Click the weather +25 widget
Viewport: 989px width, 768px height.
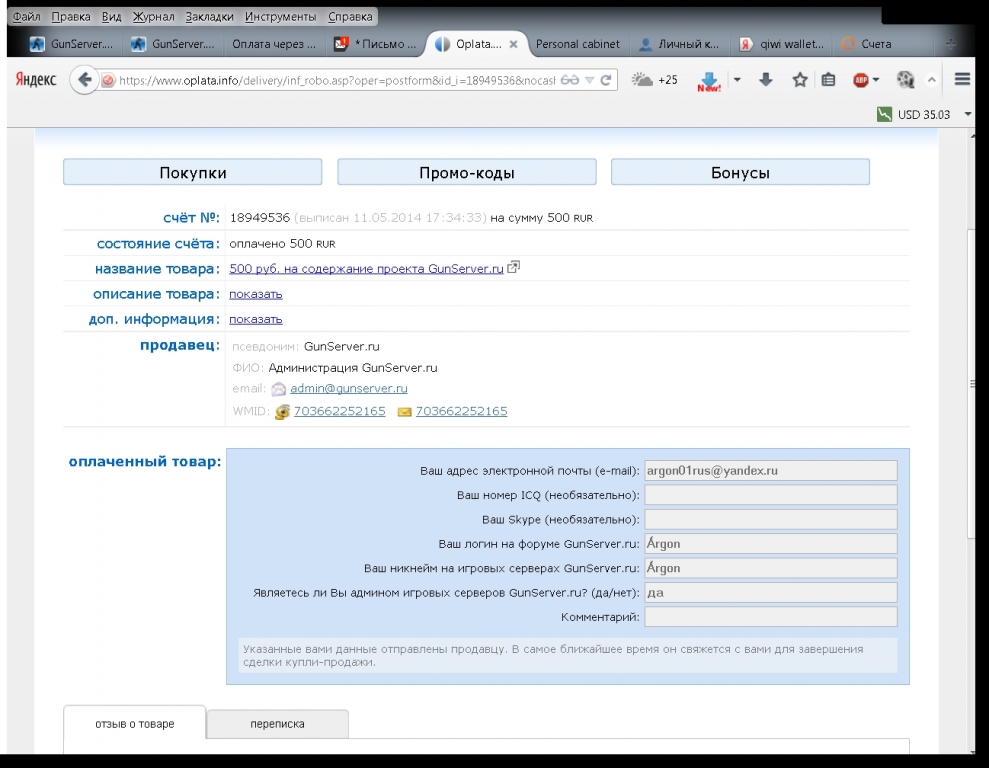coord(655,80)
